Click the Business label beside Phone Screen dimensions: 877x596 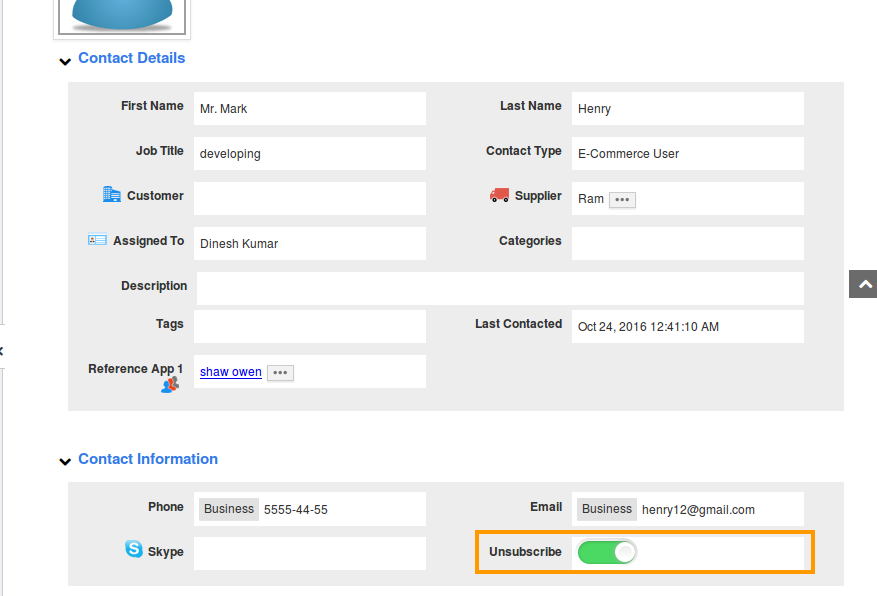[x=229, y=509]
